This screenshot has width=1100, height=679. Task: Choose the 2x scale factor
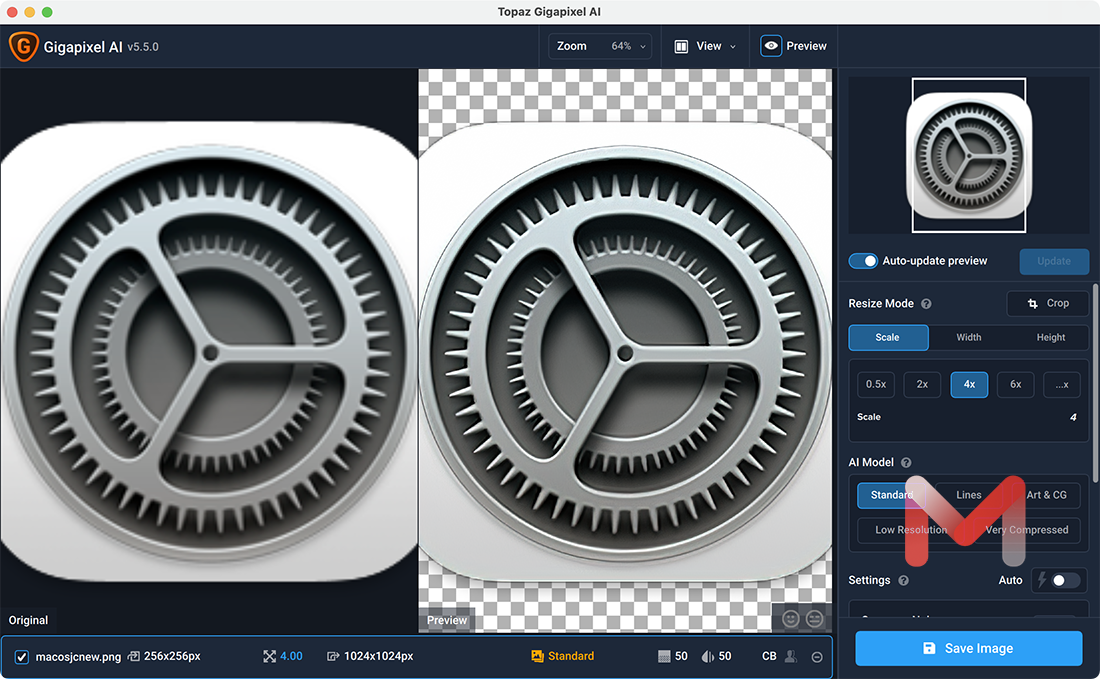(922, 384)
